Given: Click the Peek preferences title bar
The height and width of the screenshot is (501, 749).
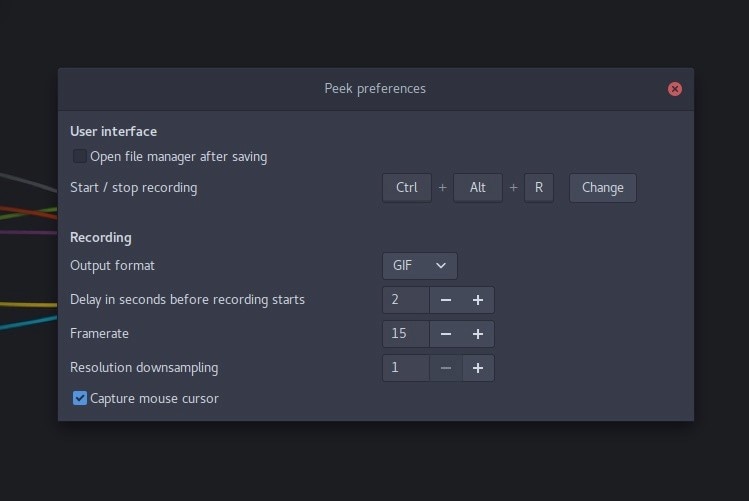Looking at the screenshot, I should click(375, 89).
